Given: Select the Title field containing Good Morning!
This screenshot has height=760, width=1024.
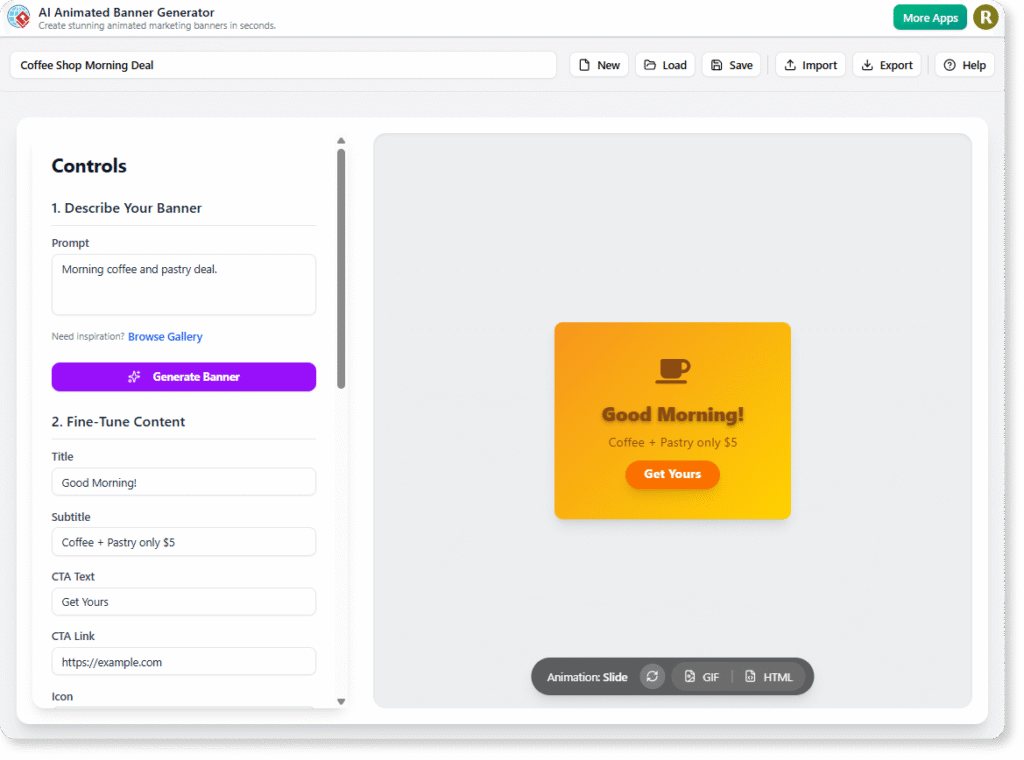Looking at the screenshot, I should point(183,482).
